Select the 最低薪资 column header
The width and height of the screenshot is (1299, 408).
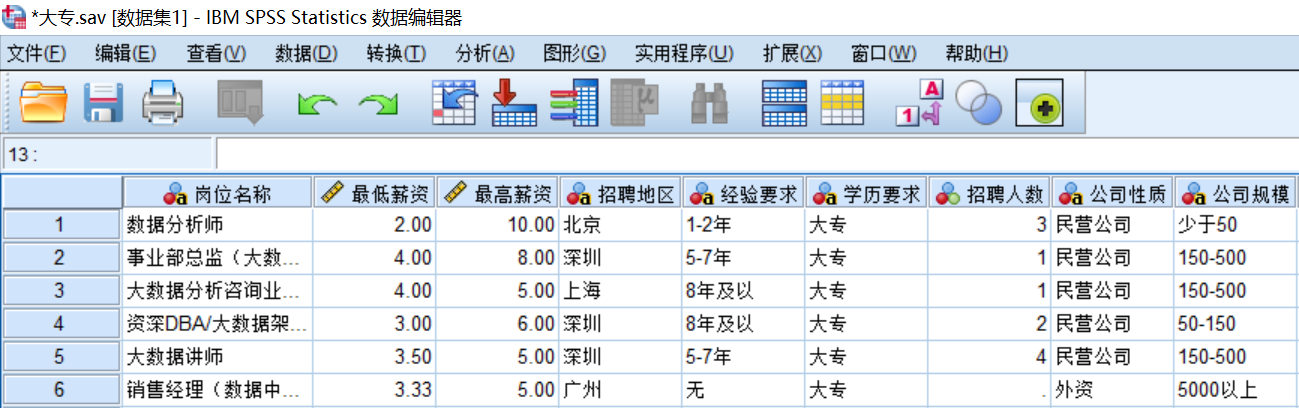(375, 193)
